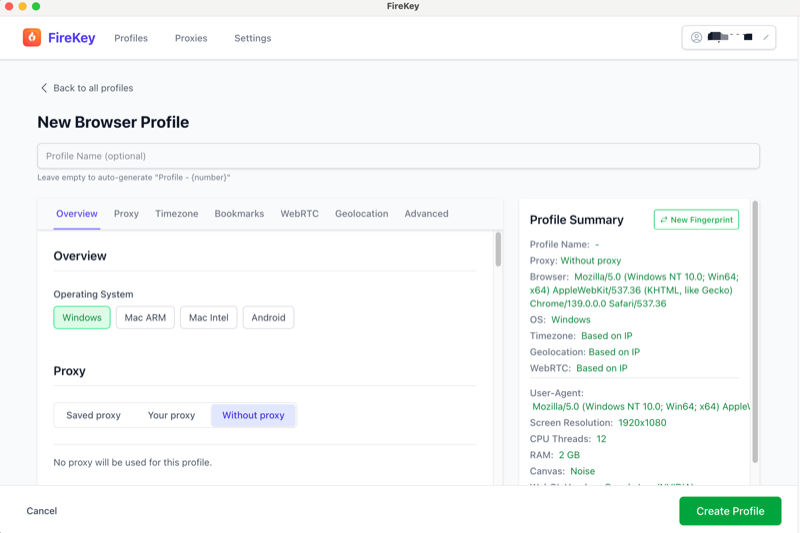
Task: Switch proxy mode to Your proxy
Action: click(x=171, y=415)
